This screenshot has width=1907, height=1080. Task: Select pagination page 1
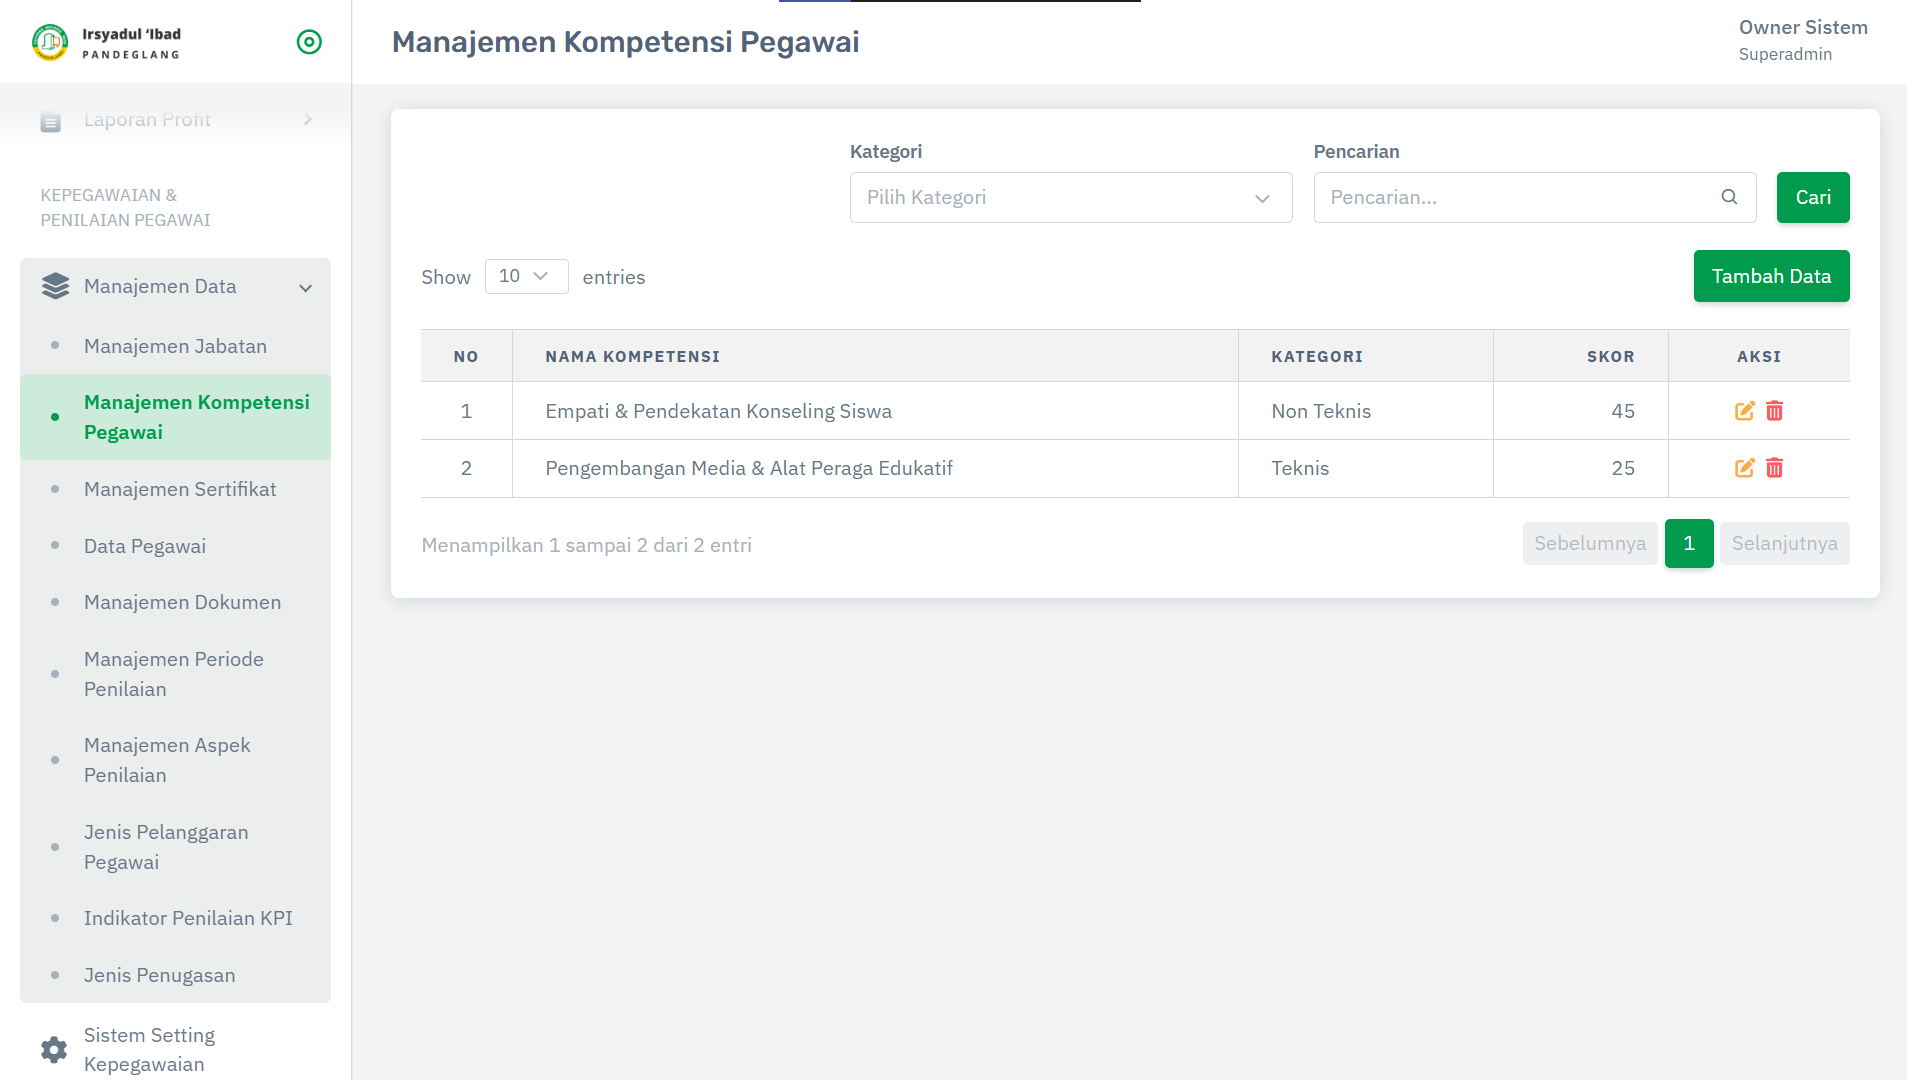coord(1689,543)
